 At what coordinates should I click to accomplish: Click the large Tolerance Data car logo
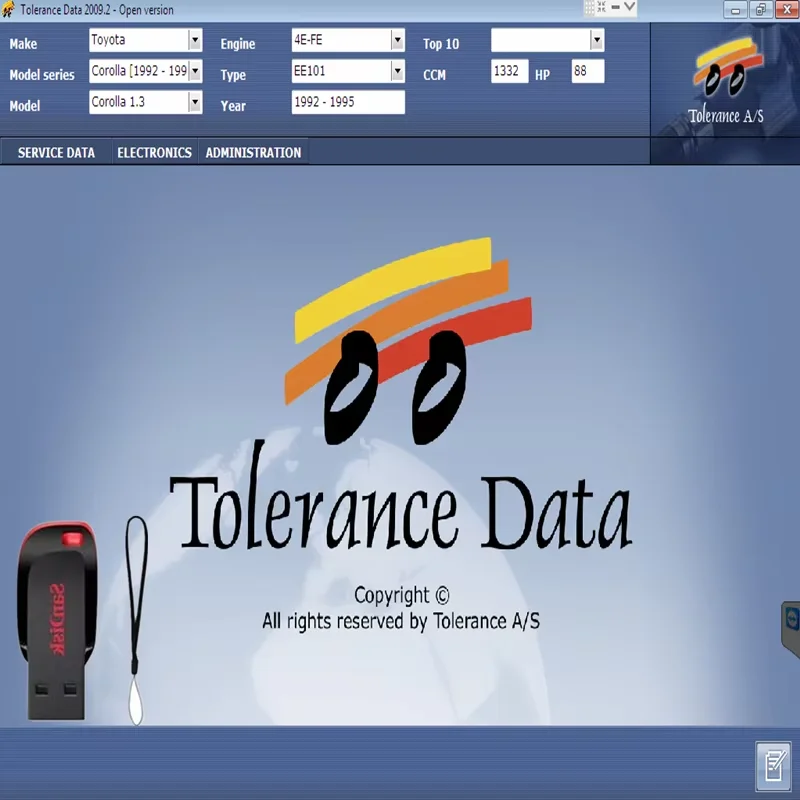(x=408, y=341)
